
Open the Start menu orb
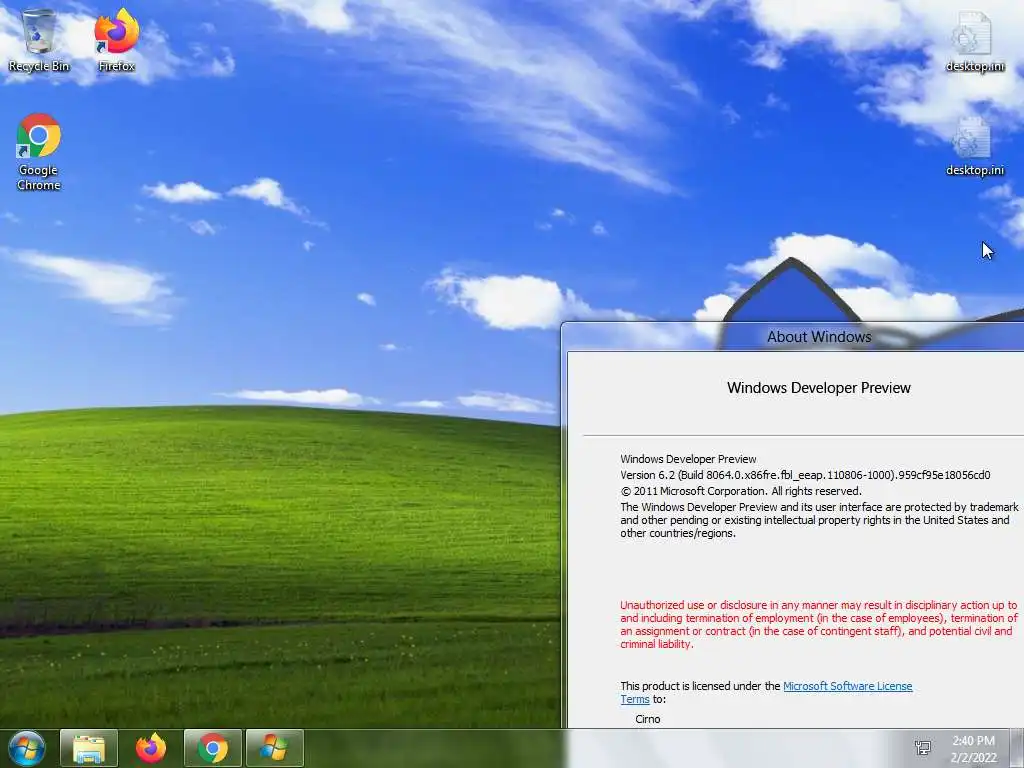click(x=27, y=748)
